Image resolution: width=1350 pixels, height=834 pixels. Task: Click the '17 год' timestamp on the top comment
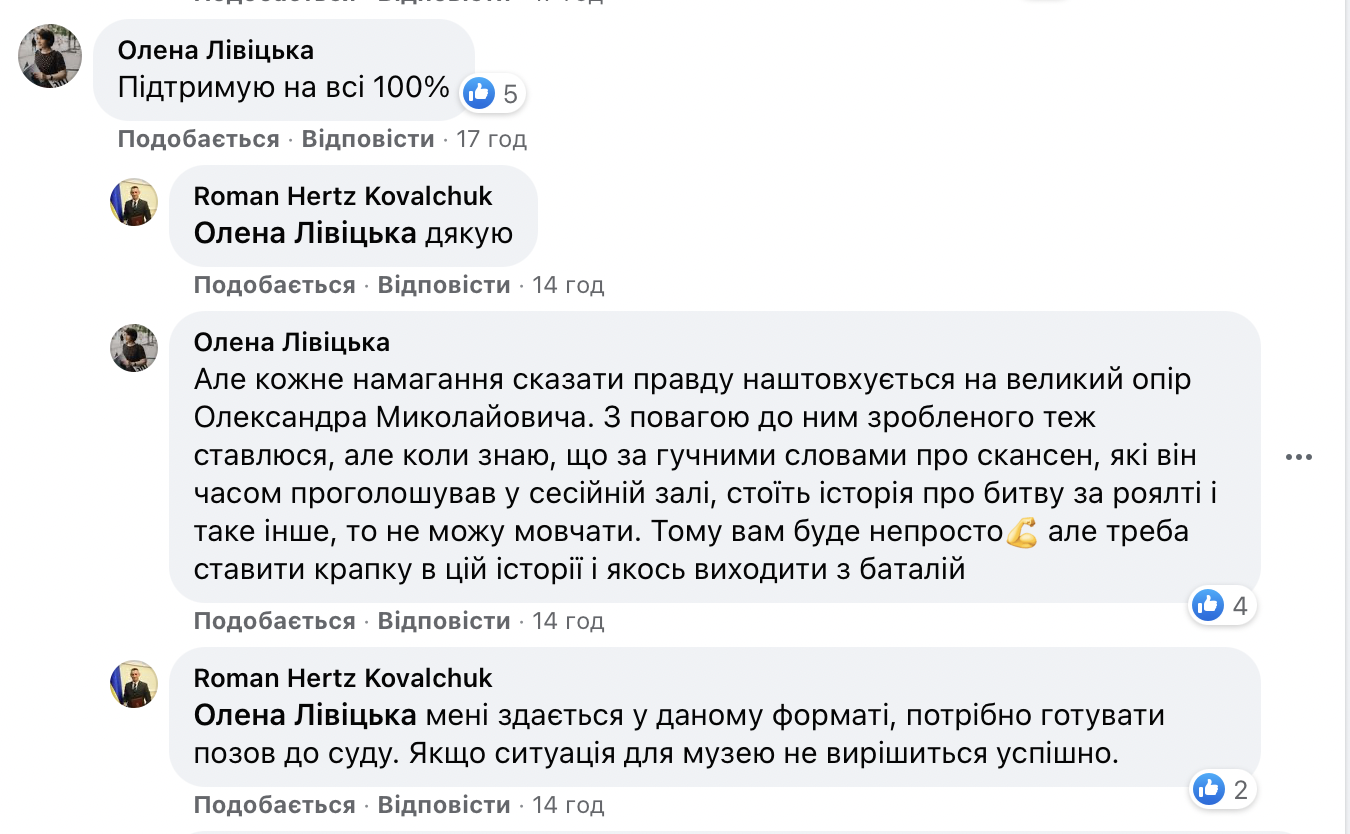[491, 139]
